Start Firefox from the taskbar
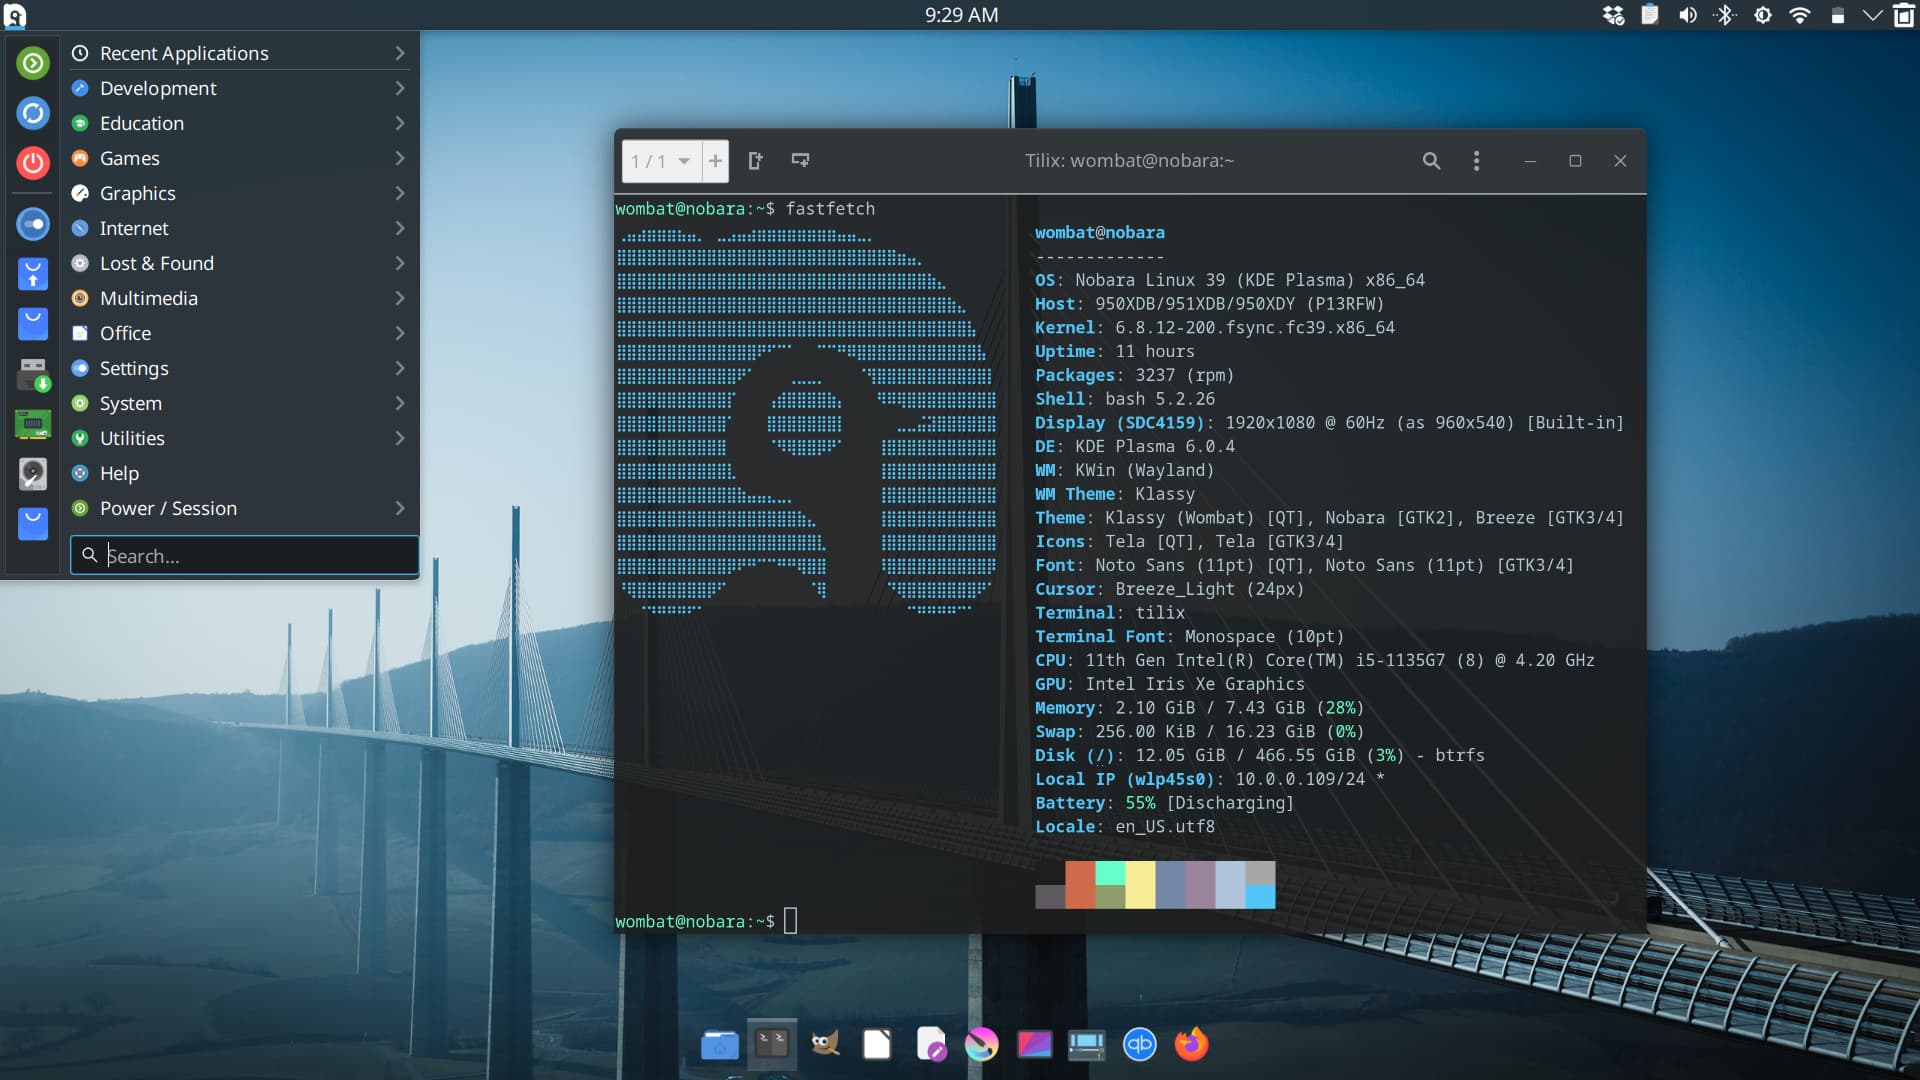Viewport: 1920px width, 1080px height. pos(1191,1044)
